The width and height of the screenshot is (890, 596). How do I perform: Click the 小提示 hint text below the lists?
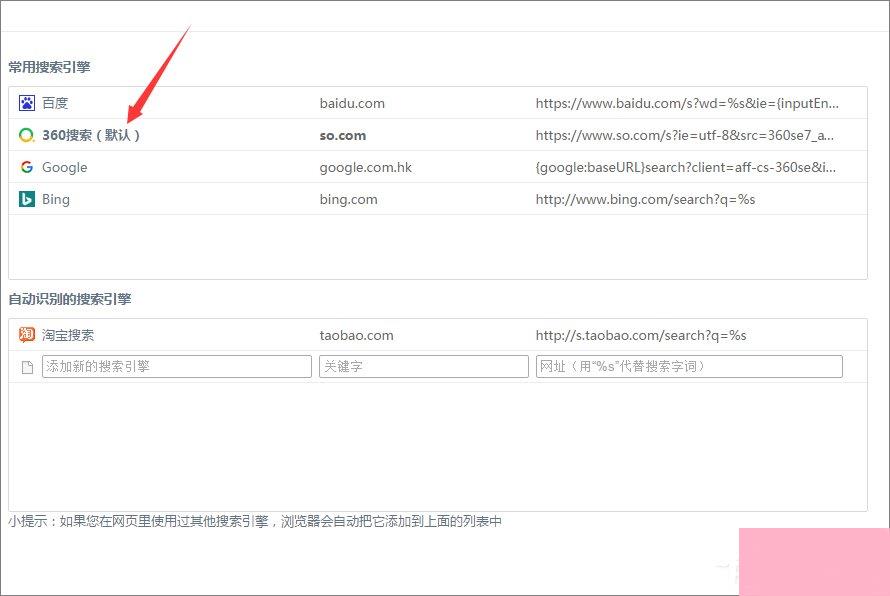[255, 521]
